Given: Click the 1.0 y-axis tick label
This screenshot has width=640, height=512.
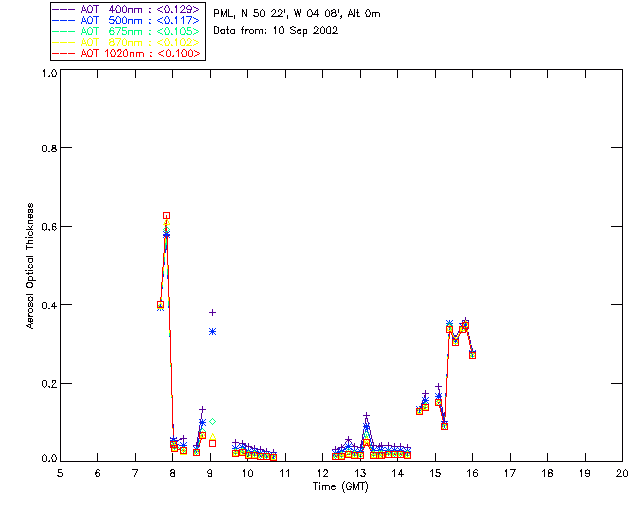Looking at the screenshot, I should pyautogui.click(x=49, y=73).
